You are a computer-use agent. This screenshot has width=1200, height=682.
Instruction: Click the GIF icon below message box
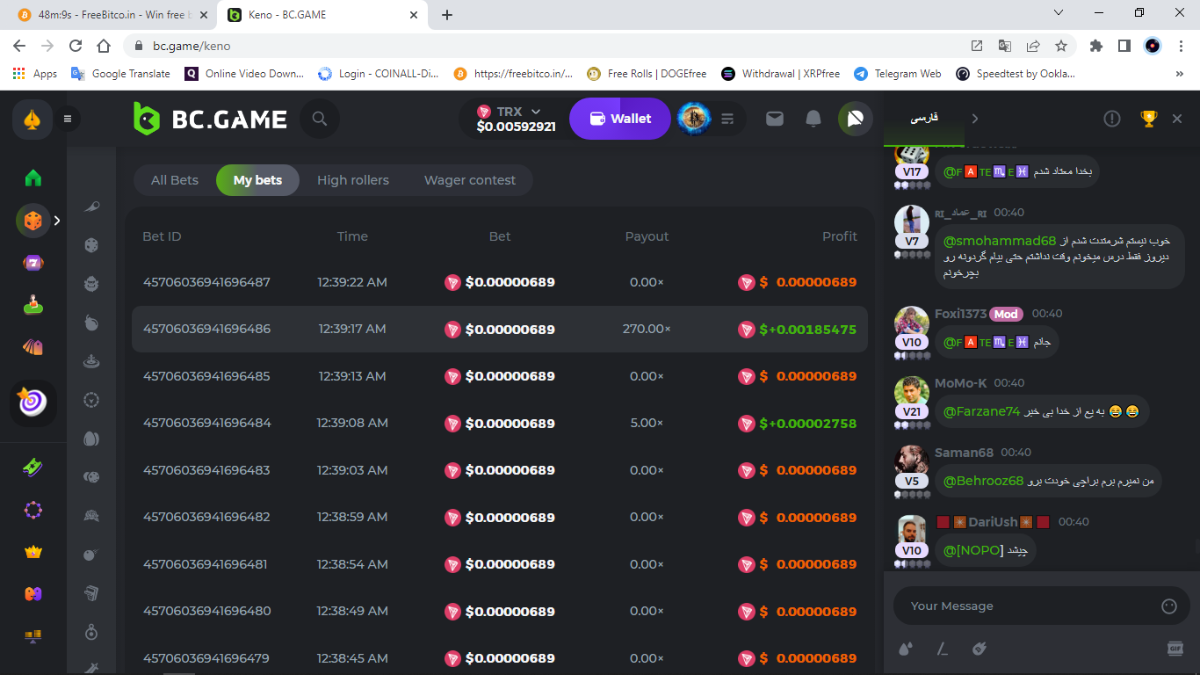[1175, 649]
